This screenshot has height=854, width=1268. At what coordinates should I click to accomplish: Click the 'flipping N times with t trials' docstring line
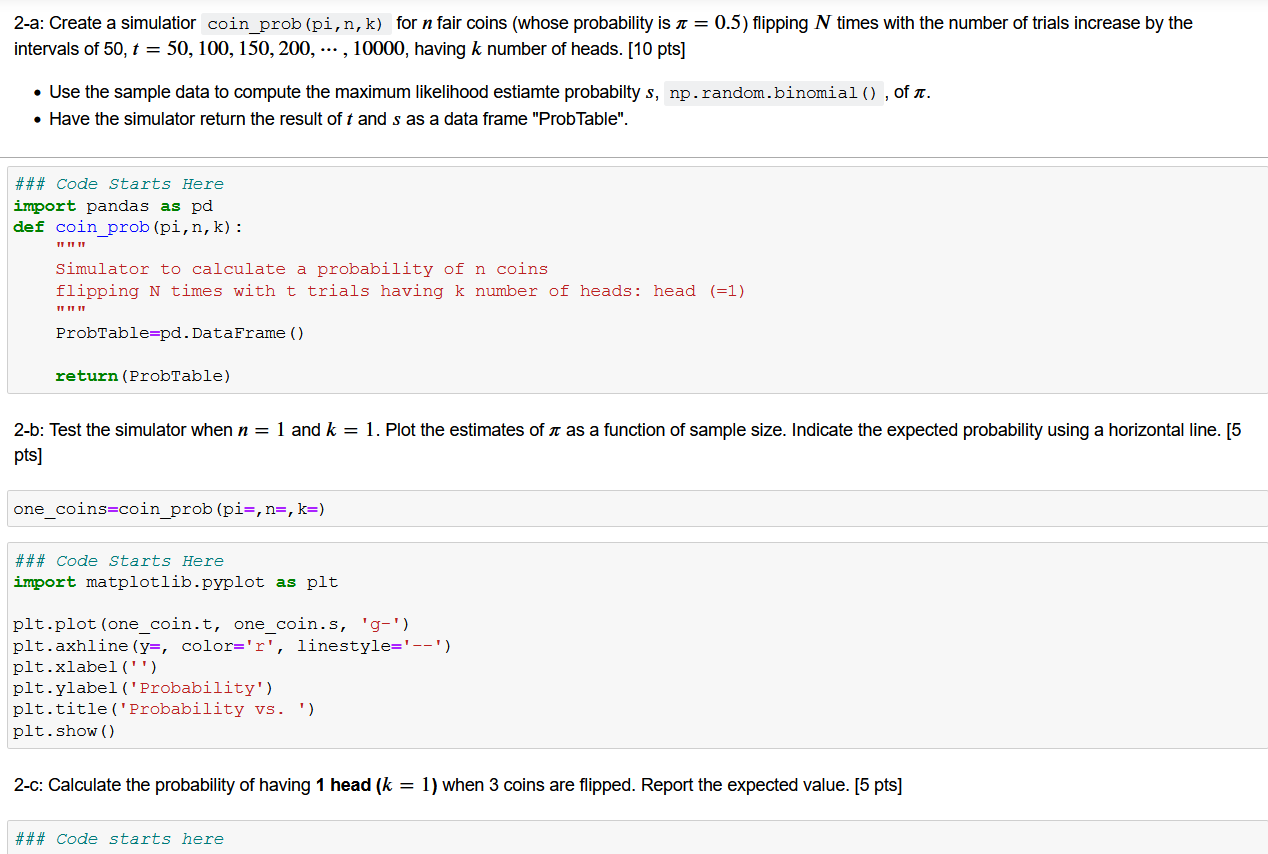[400, 291]
